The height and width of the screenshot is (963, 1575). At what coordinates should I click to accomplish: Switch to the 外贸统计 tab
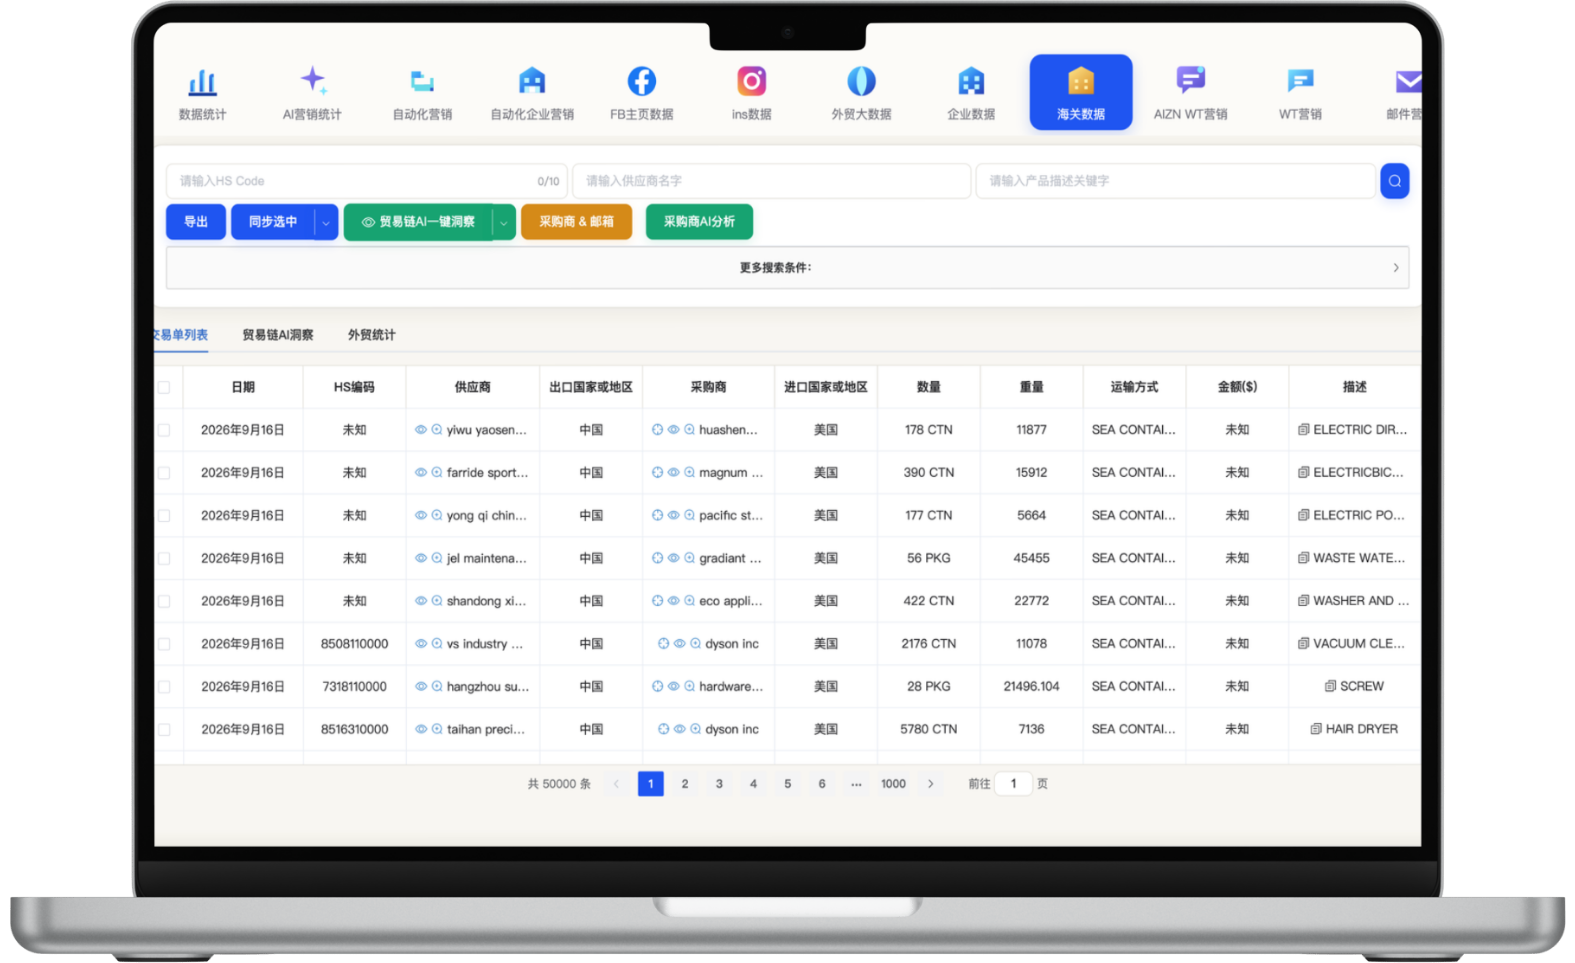tap(372, 335)
